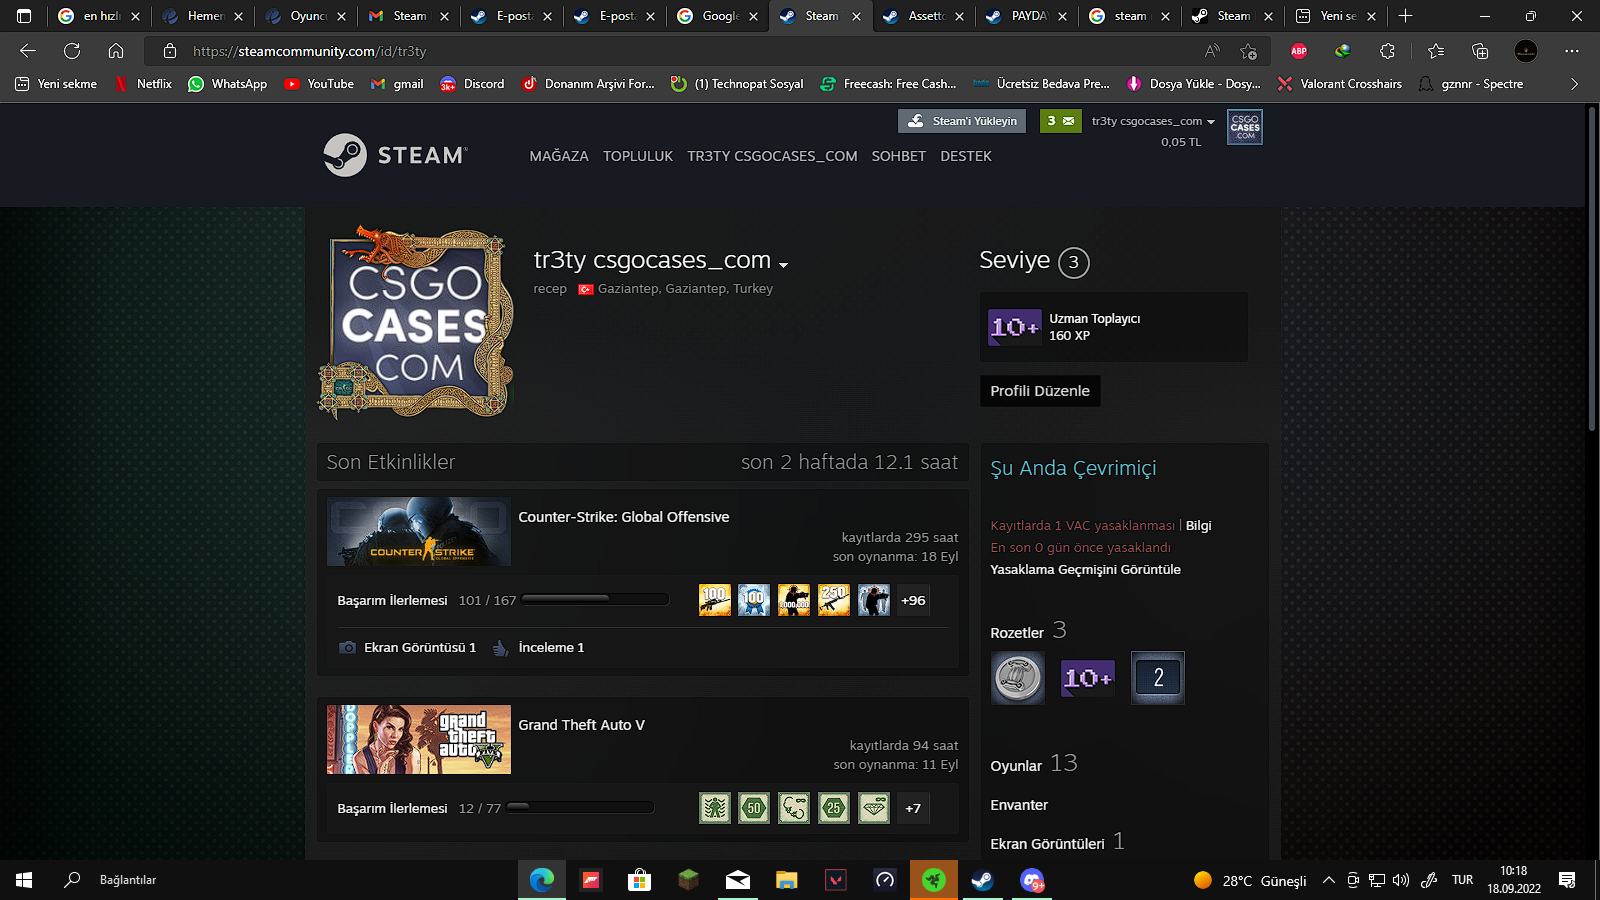Switch to the PAYDAY browser tab
1600x900 pixels.
1025,16
